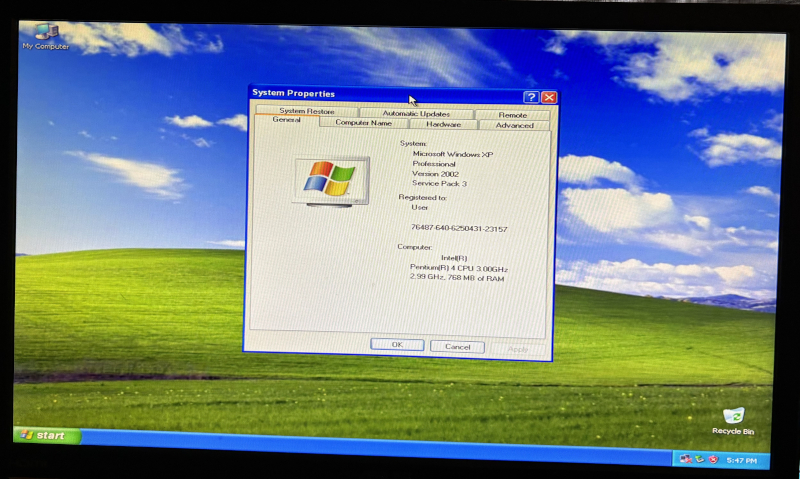This screenshot has width=800, height=479.
Task: Open the Hardware tab
Action: tap(443, 124)
